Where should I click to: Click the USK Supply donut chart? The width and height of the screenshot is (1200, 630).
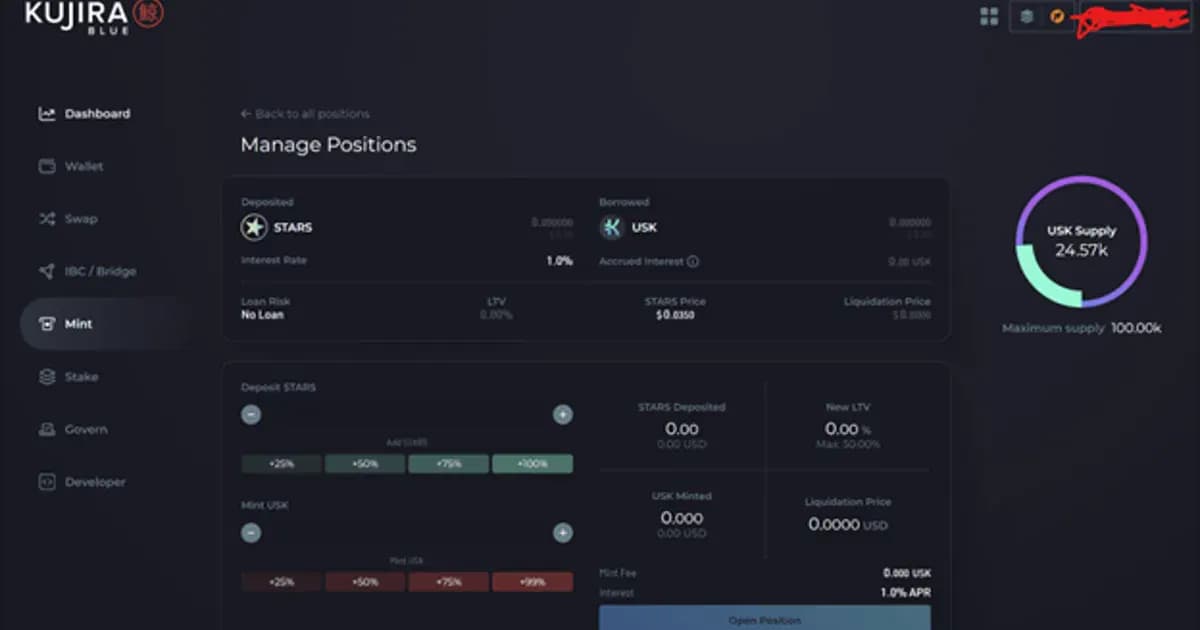(x=1081, y=241)
